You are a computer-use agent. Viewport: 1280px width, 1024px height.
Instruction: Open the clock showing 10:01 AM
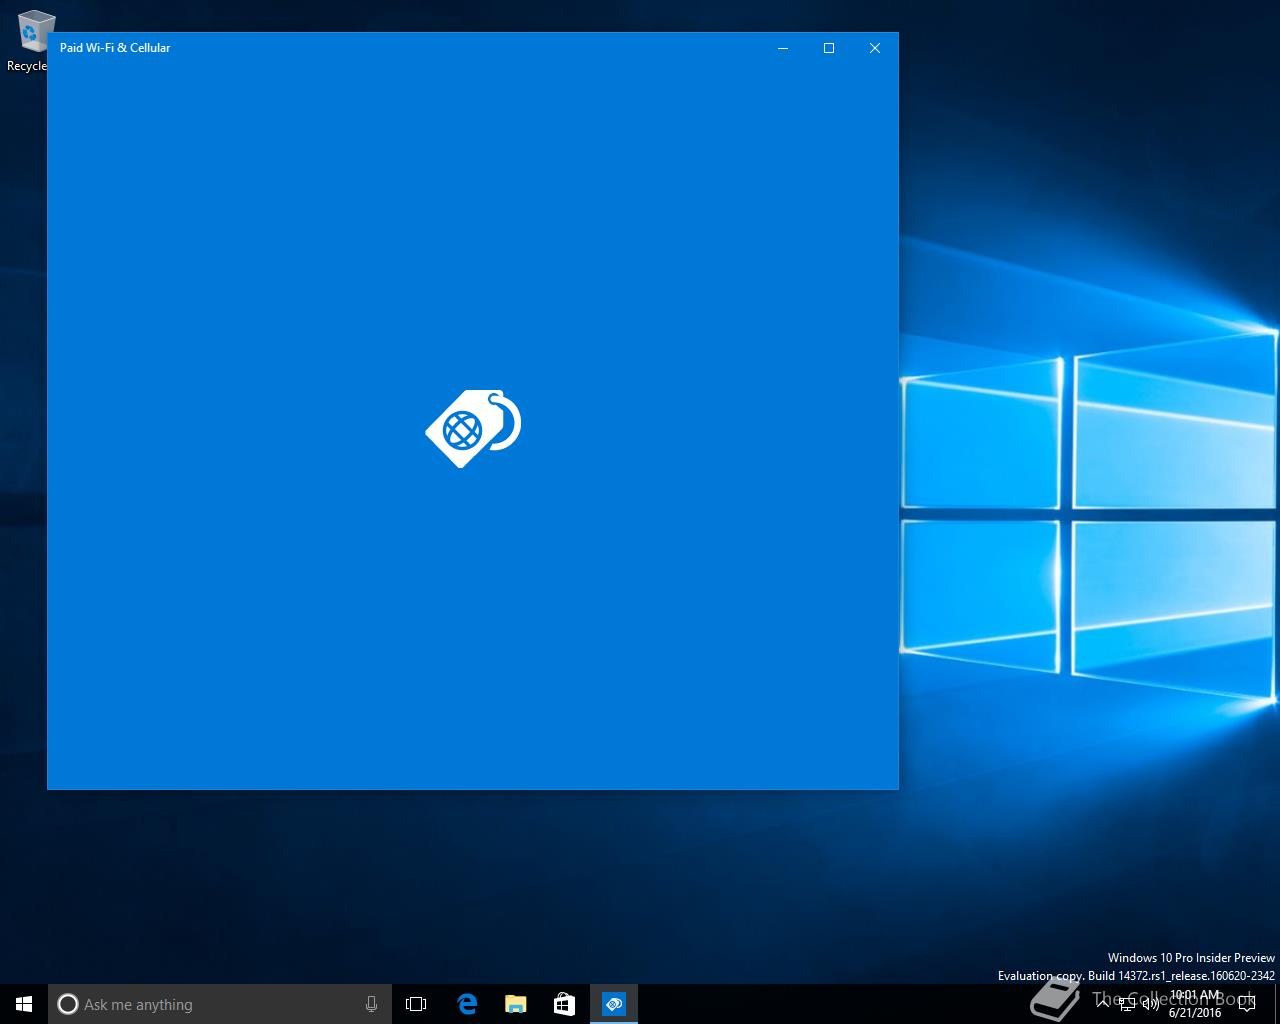[x=1196, y=1004]
